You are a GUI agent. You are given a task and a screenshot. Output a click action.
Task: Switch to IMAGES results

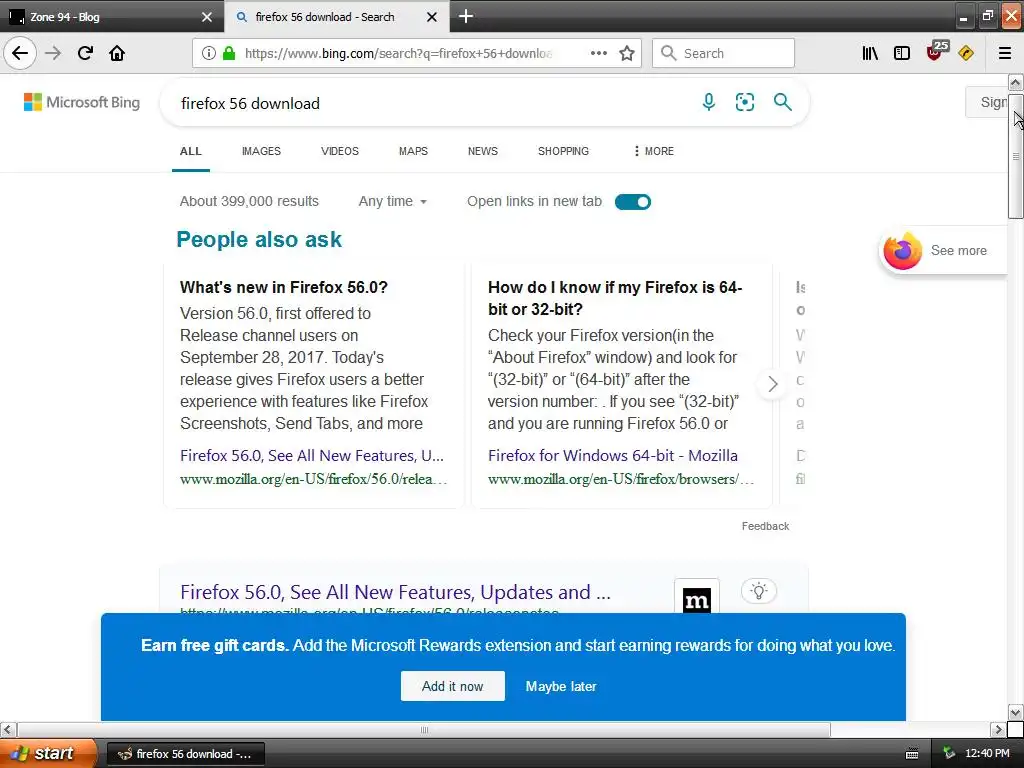coord(261,152)
